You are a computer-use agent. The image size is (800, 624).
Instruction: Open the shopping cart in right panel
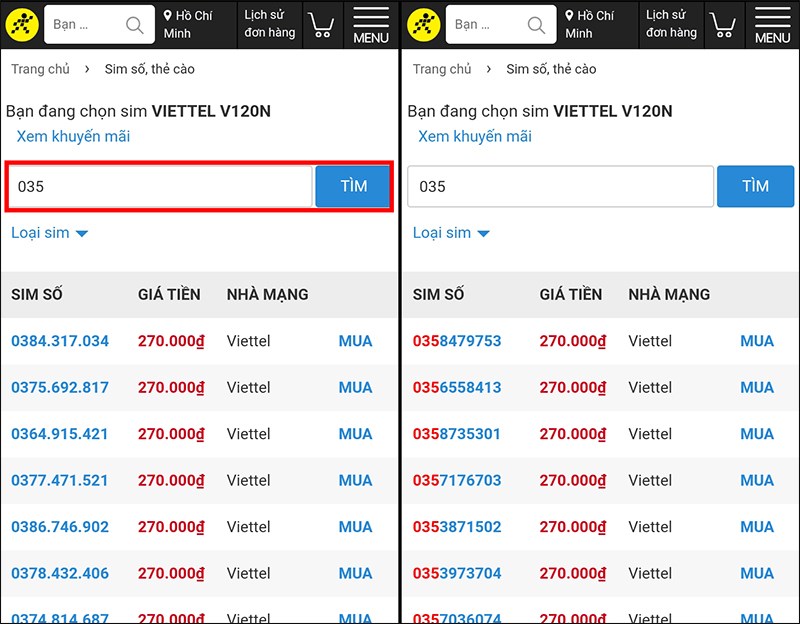[723, 25]
